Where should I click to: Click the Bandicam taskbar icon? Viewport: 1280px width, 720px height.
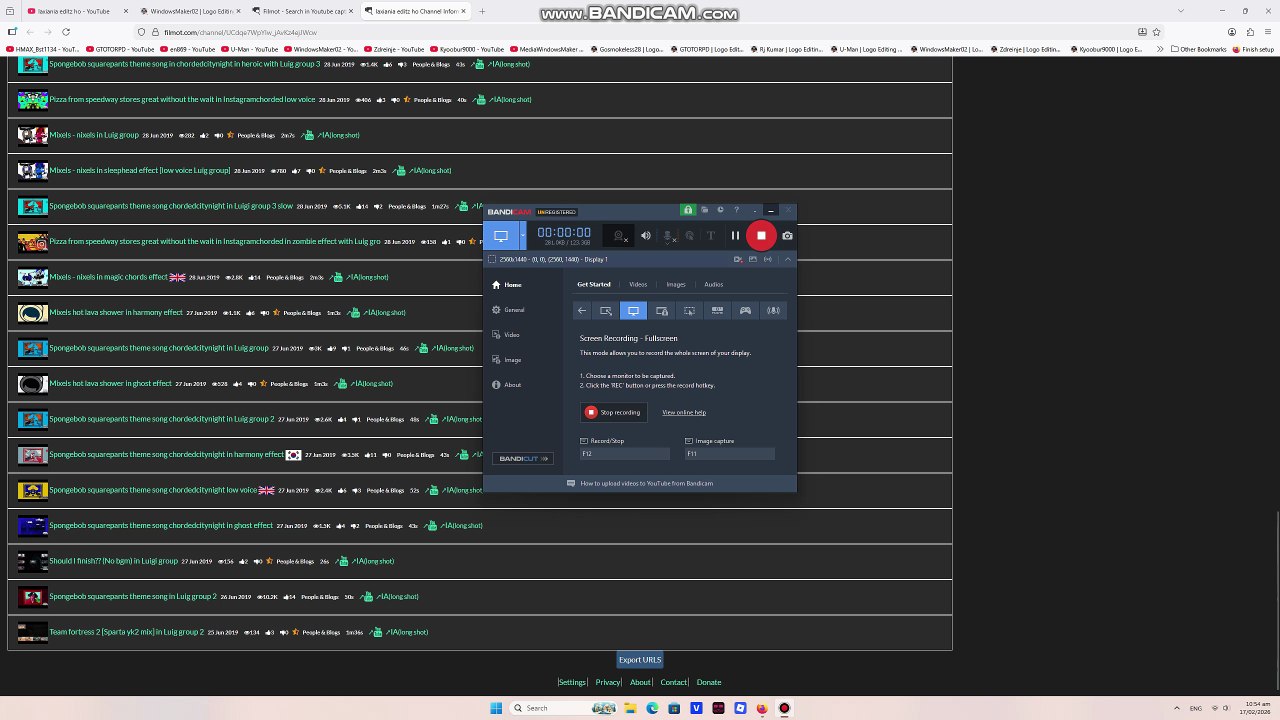(x=784, y=708)
